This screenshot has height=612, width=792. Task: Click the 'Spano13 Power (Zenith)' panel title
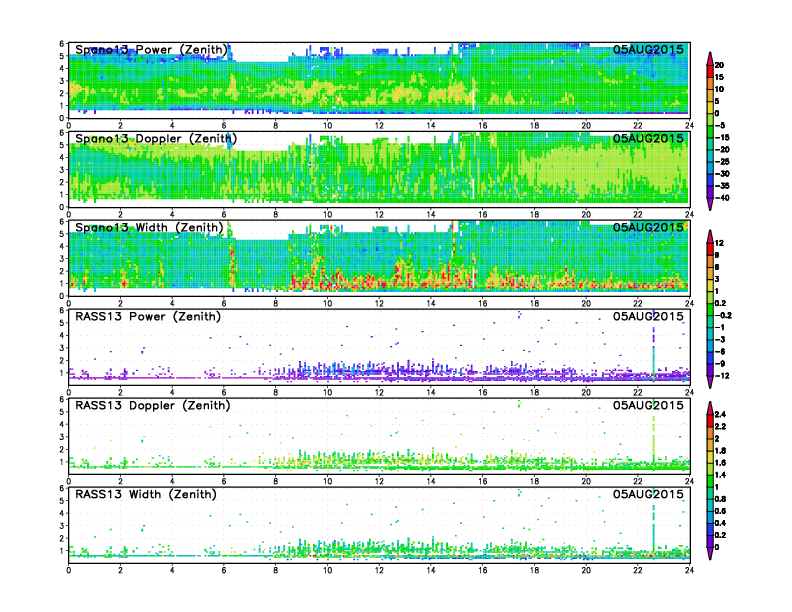click(x=152, y=50)
